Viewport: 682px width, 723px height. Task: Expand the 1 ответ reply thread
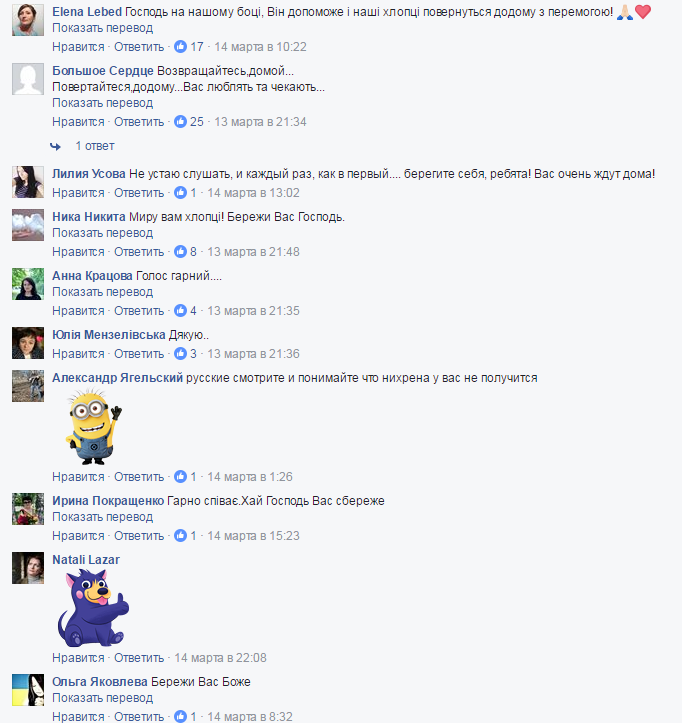[95, 146]
